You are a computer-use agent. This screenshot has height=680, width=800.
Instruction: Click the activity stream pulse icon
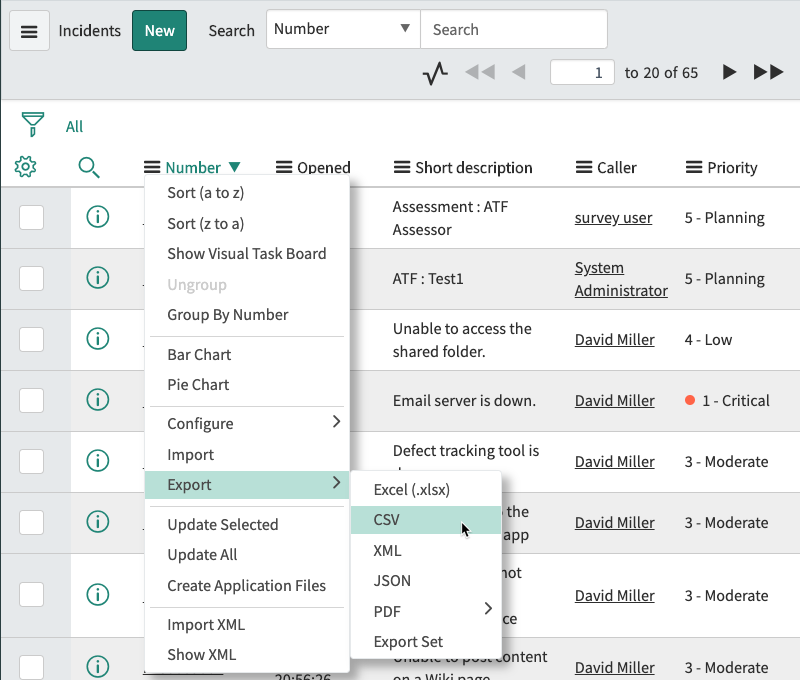tap(435, 73)
